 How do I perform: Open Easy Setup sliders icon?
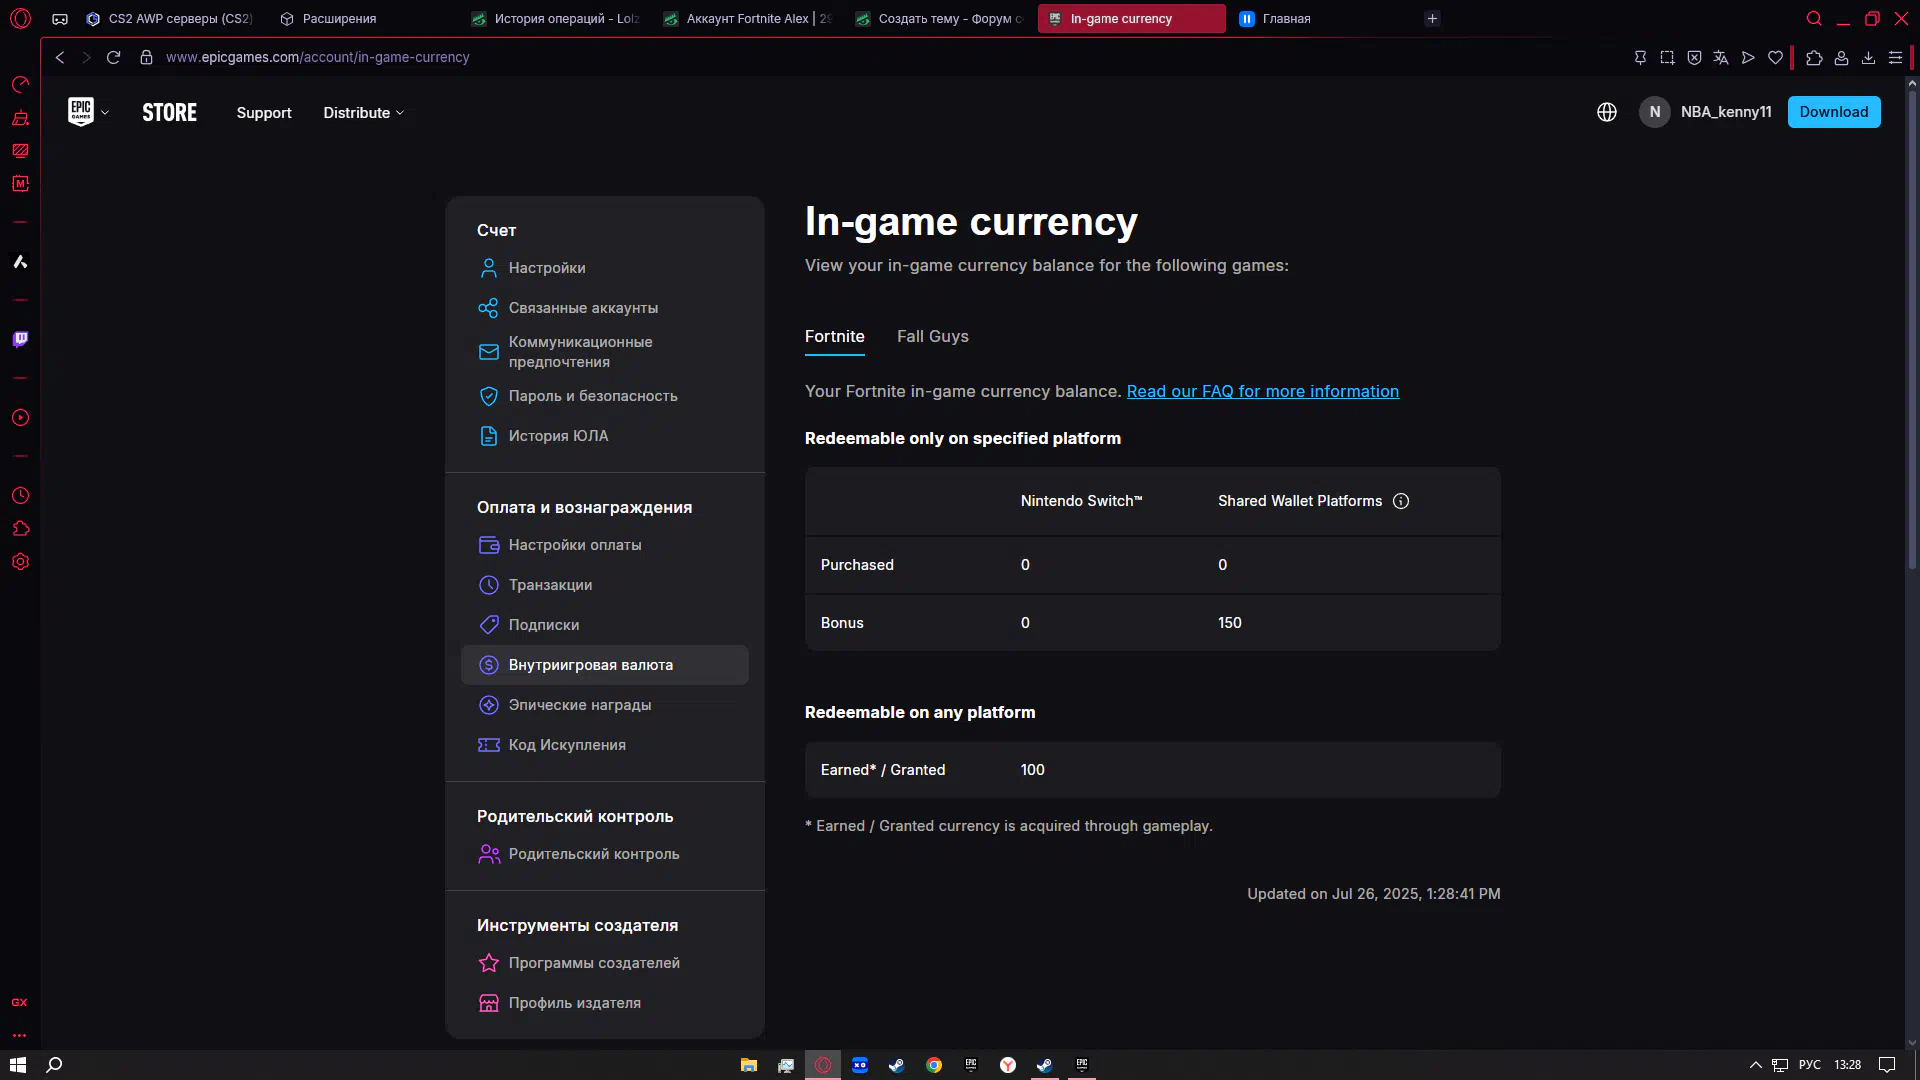point(1895,57)
